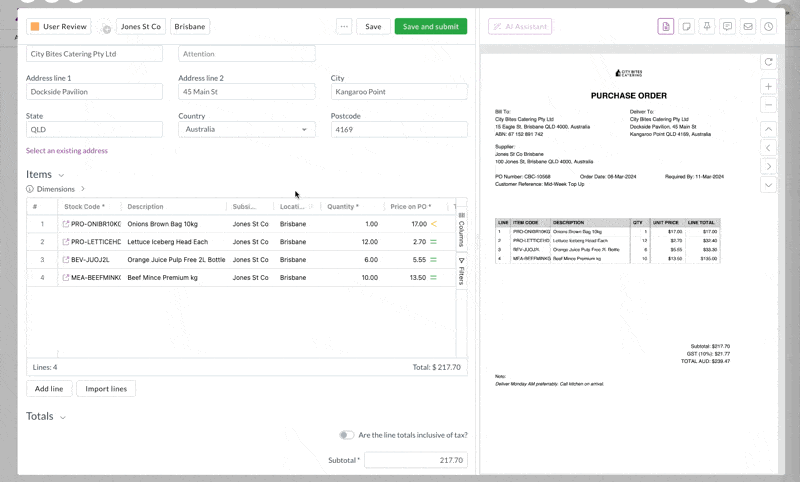Expand the Dimensions section
This screenshot has width=800, height=482.
(83, 189)
